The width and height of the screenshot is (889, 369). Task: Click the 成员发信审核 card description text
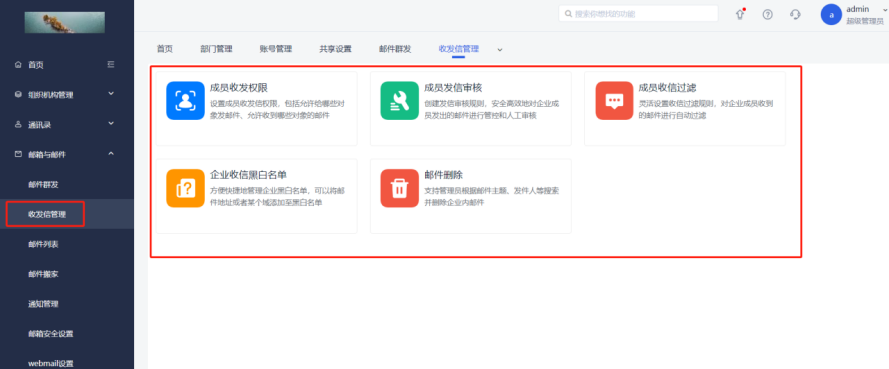tap(492, 109)
